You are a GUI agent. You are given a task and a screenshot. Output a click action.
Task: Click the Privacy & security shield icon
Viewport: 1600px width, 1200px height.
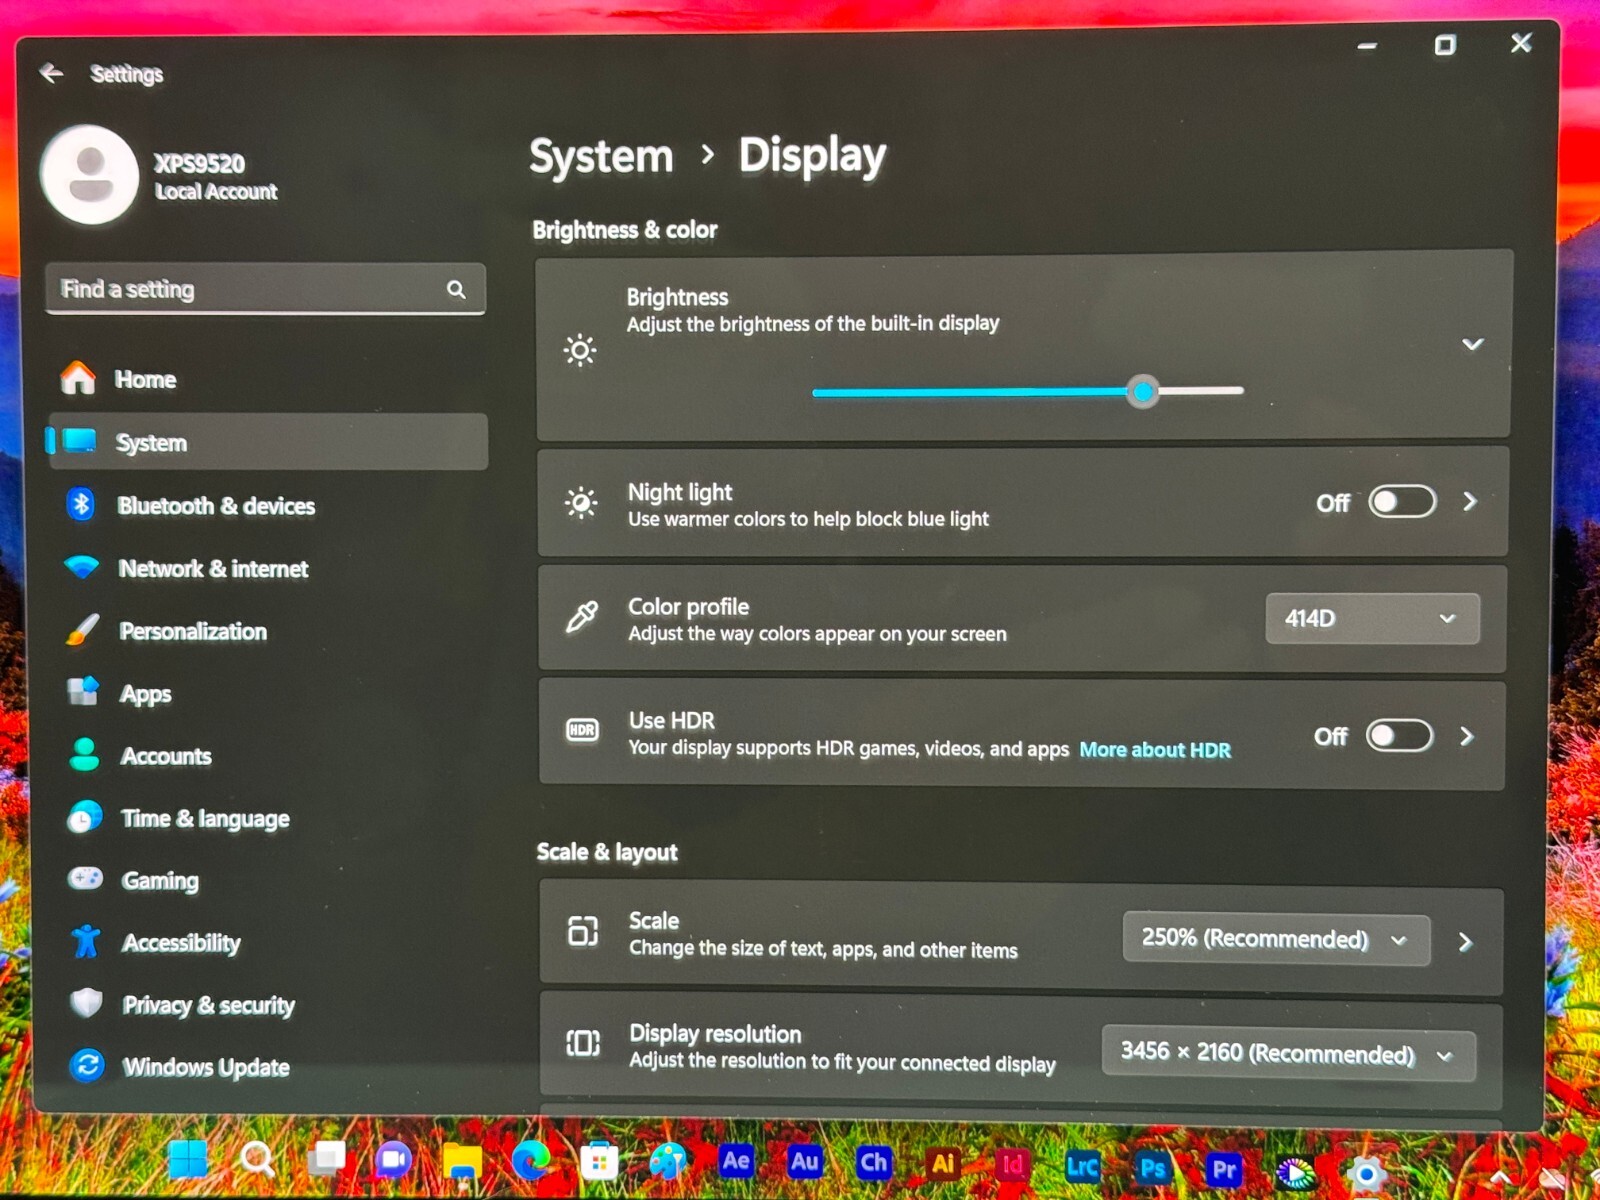87,1003
